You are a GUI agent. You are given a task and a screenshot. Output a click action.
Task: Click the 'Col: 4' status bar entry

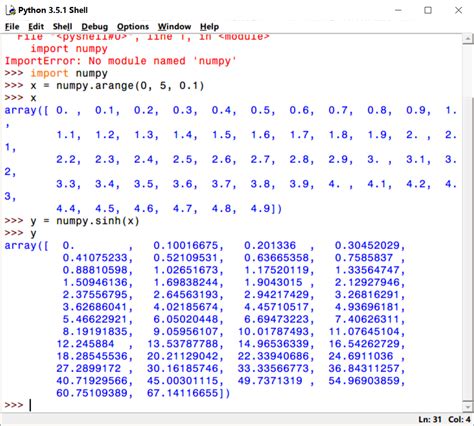click(459, 419)
